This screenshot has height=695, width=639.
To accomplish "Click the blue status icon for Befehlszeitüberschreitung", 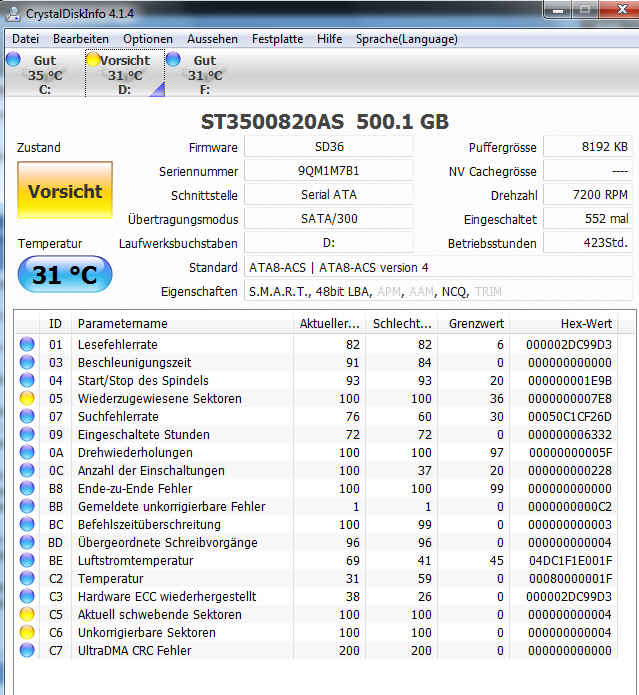I will 27,524.
